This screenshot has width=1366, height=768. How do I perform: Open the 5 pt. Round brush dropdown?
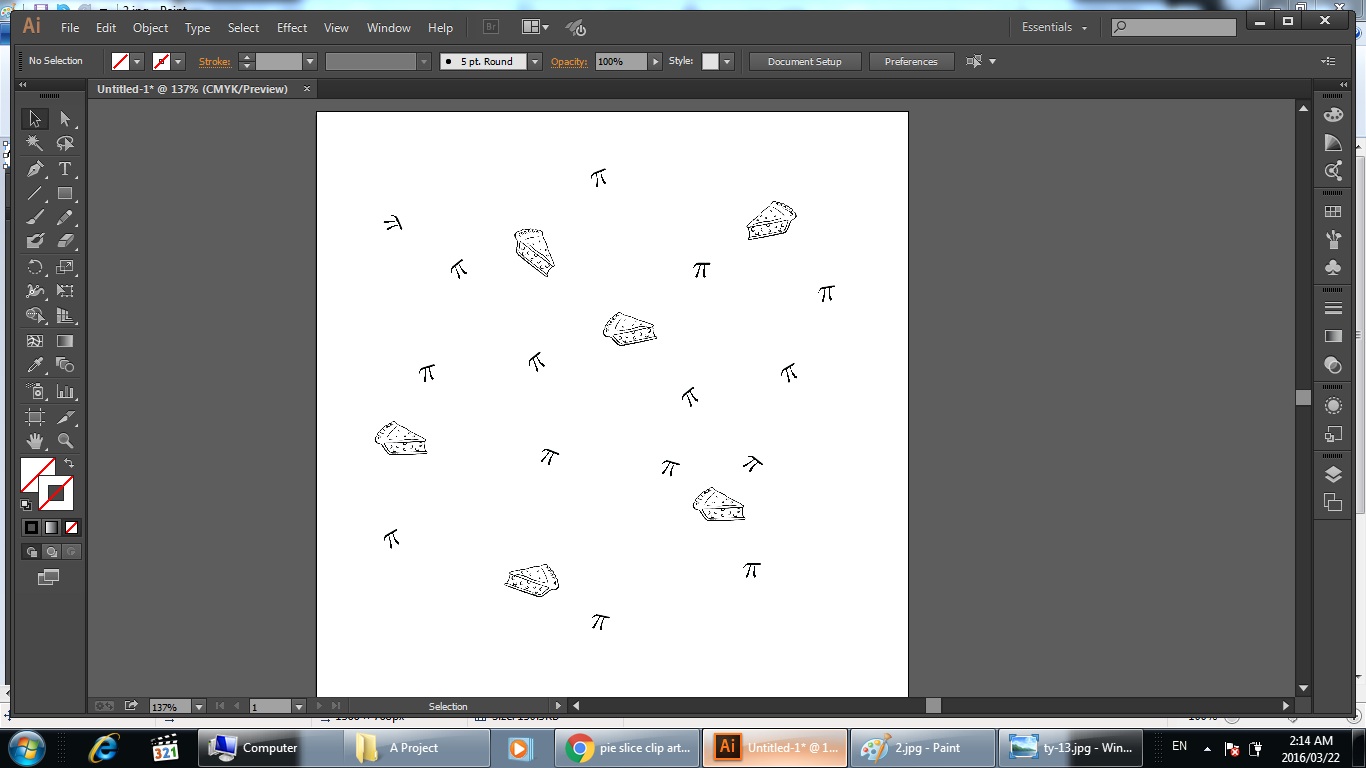click(534, 62)
